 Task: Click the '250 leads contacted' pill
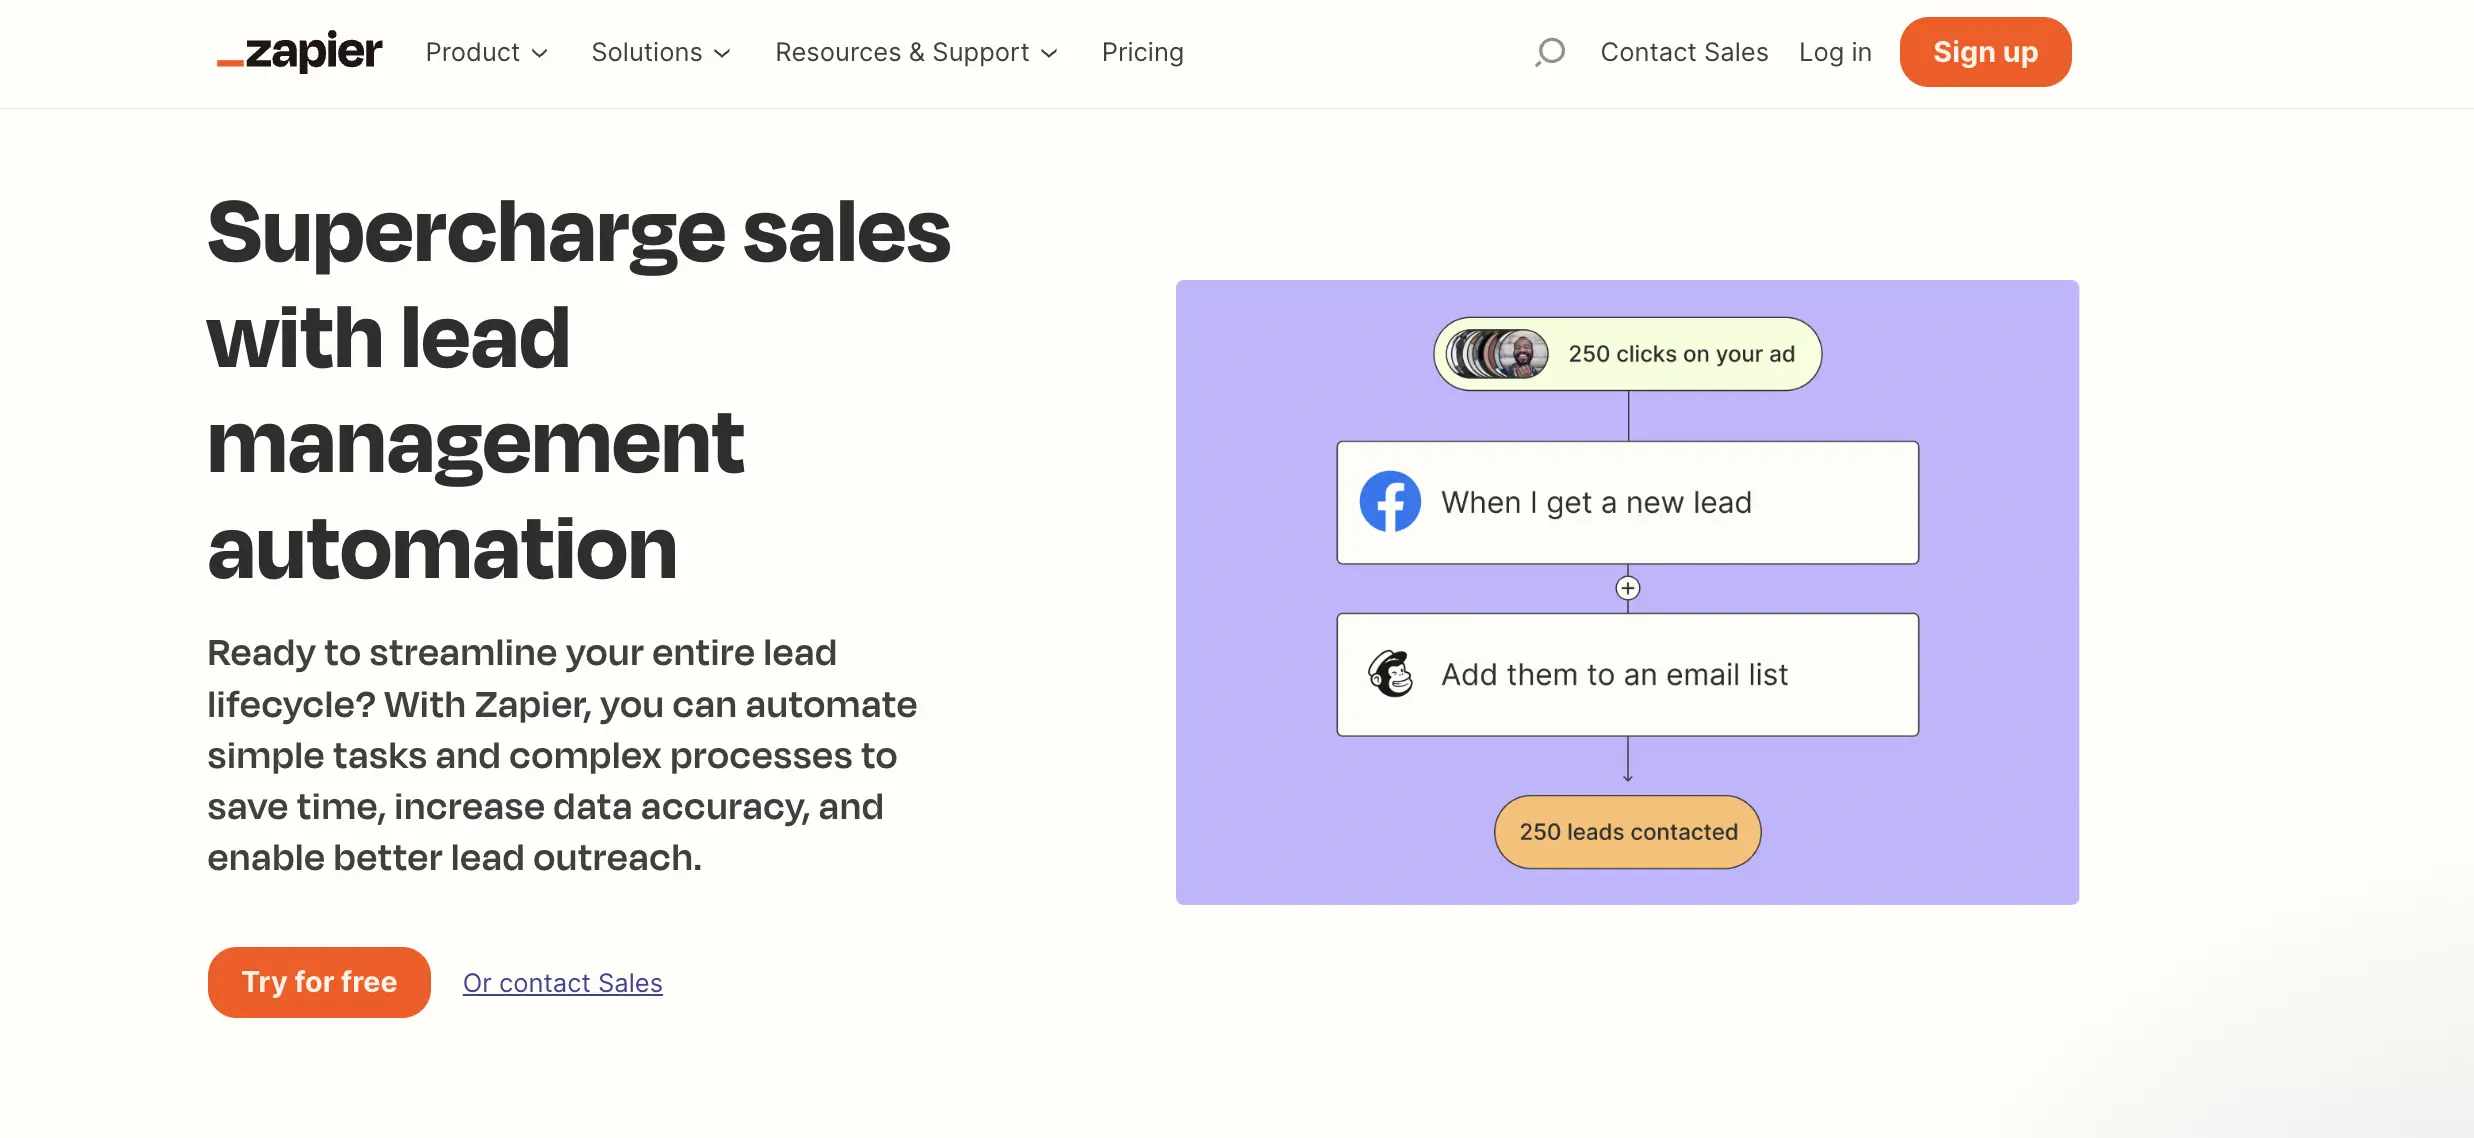coord(1628,832)
